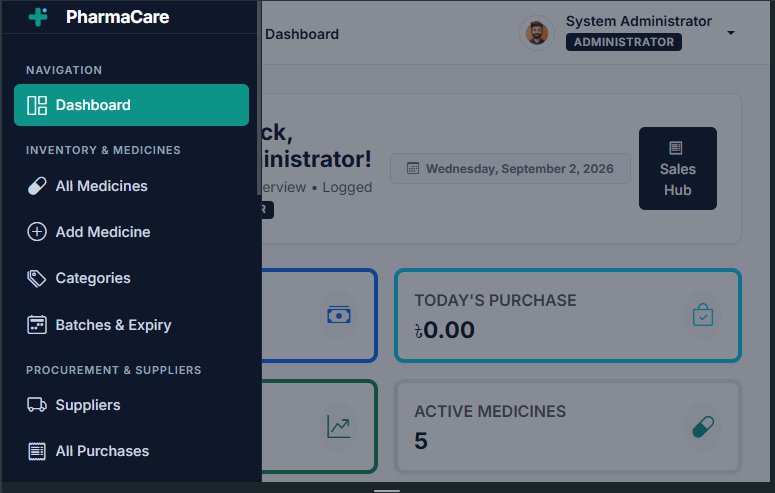This screenshot has height=493, width=775.
Task: Click the cash banknote icon on blue card
Action: point(339,315)
